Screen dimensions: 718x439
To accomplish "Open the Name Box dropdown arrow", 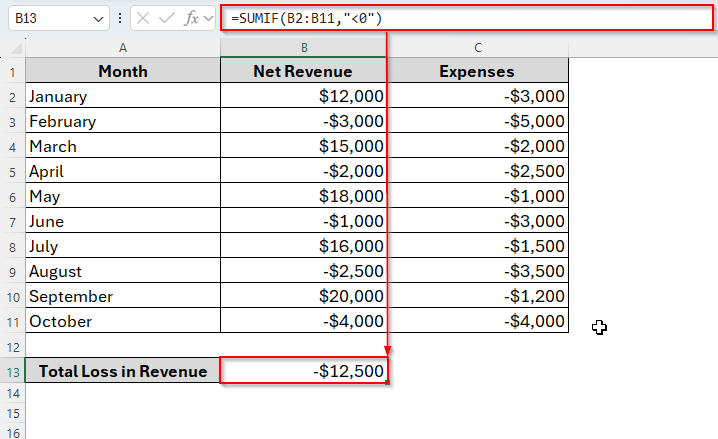I will click(97, 19).
